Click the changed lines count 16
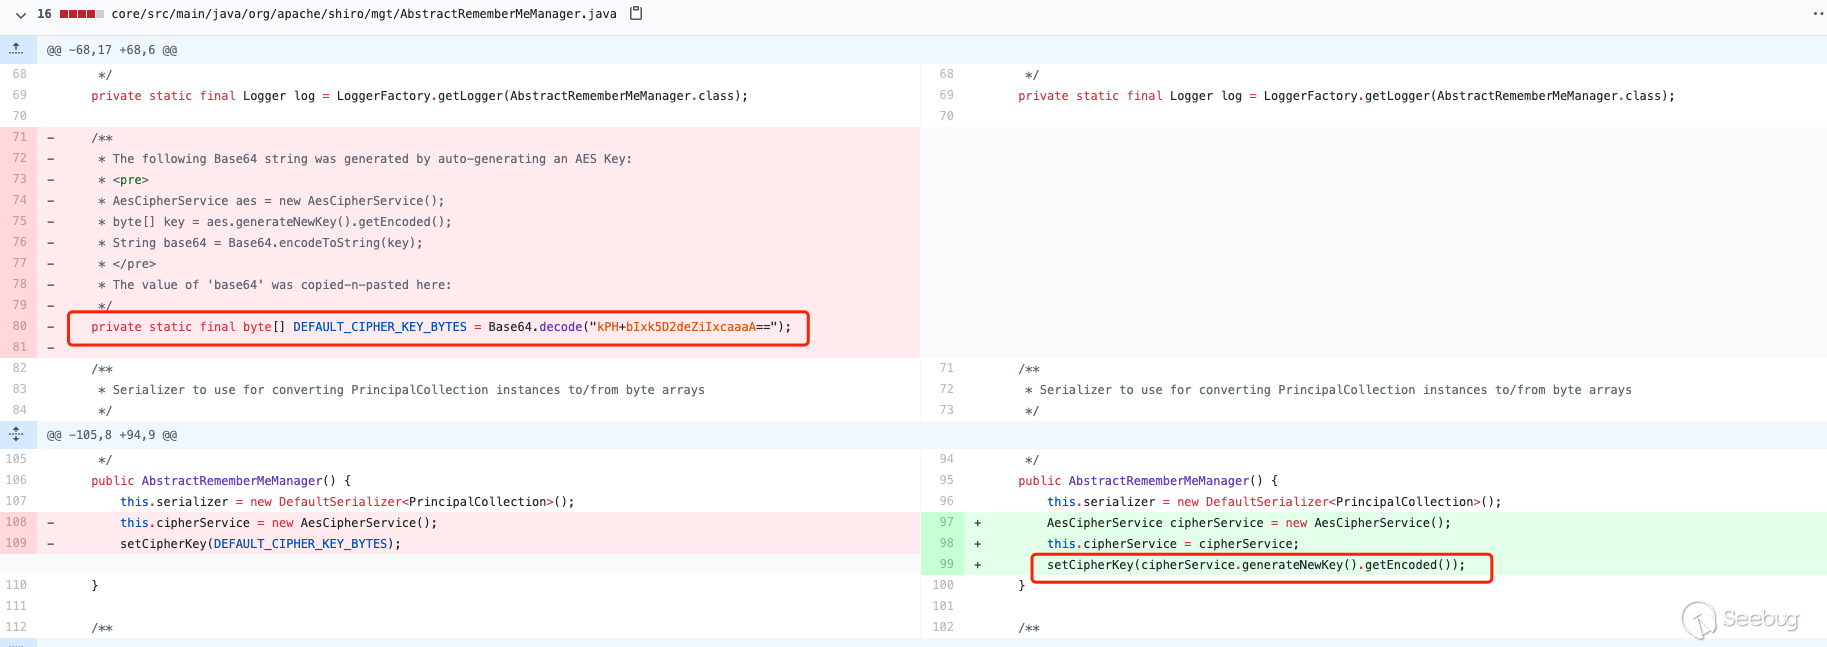 44,14
